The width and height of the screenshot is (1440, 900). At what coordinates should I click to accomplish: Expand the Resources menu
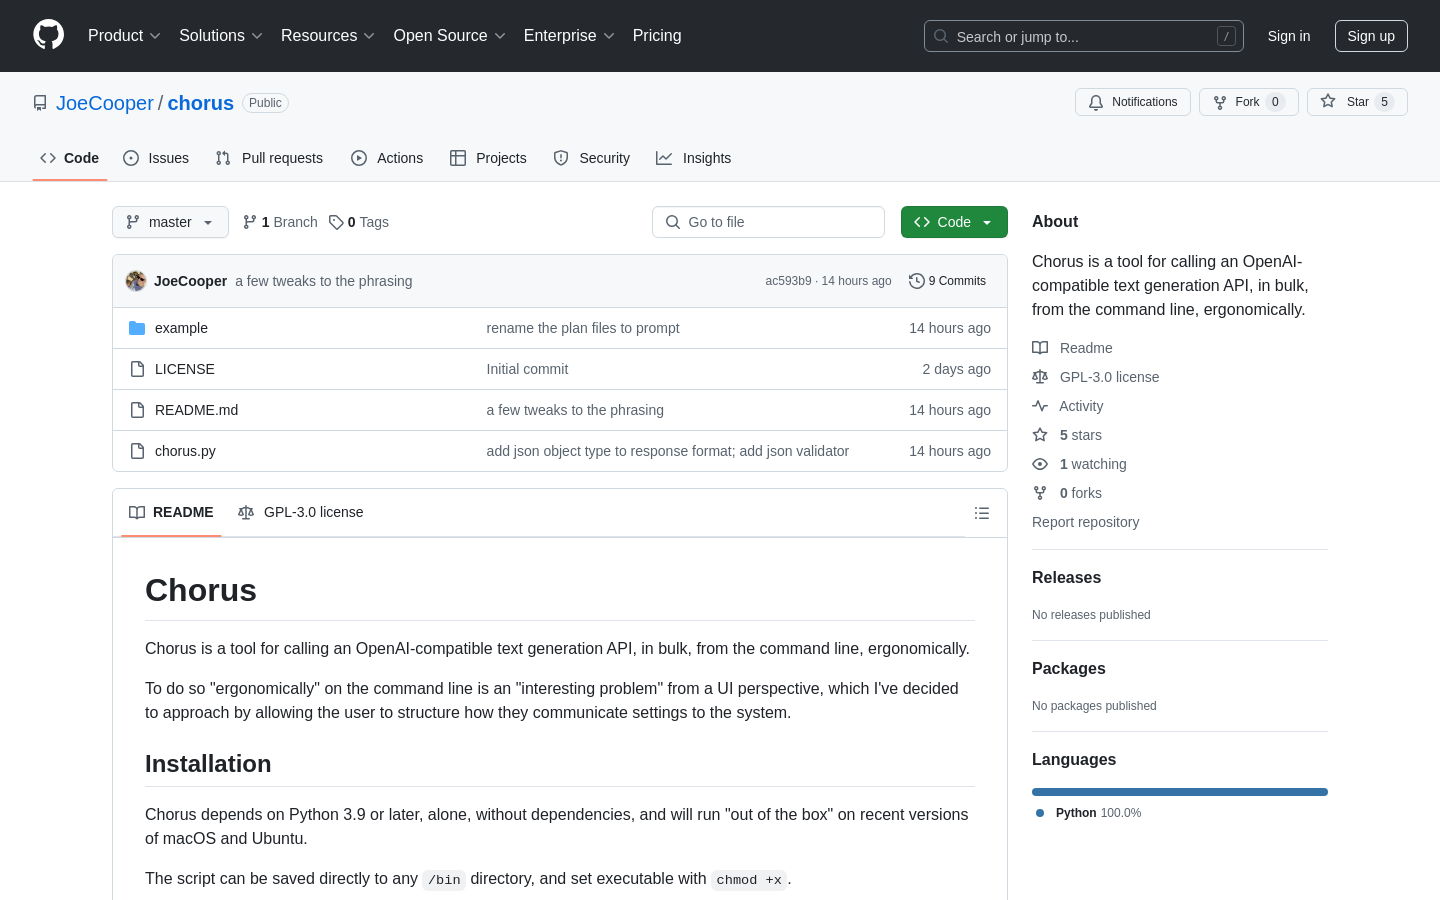328,36
